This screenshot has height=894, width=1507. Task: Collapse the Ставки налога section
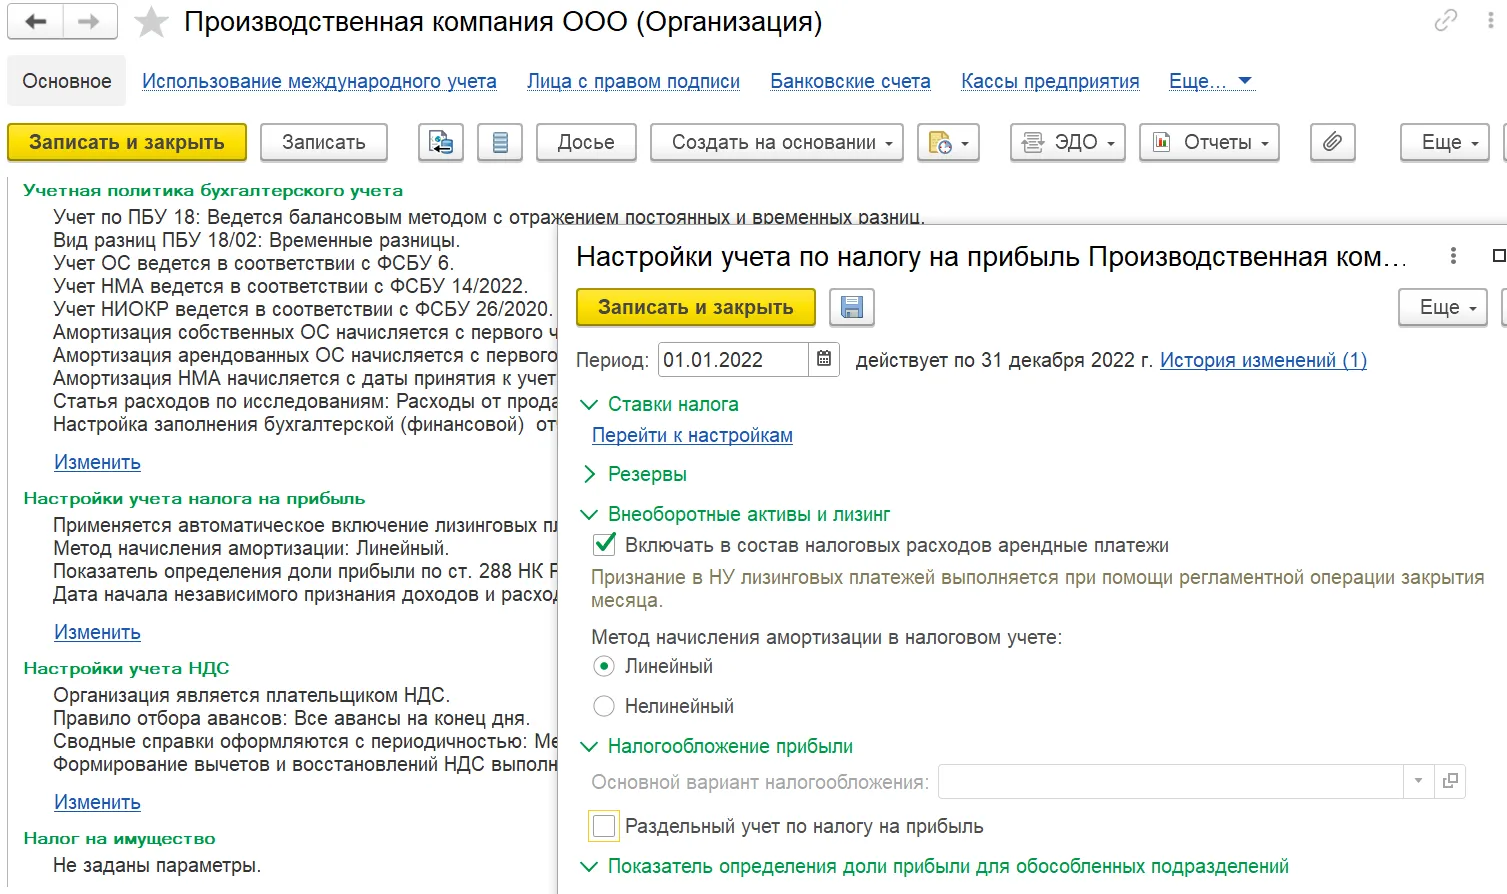(x=589, y=405)
